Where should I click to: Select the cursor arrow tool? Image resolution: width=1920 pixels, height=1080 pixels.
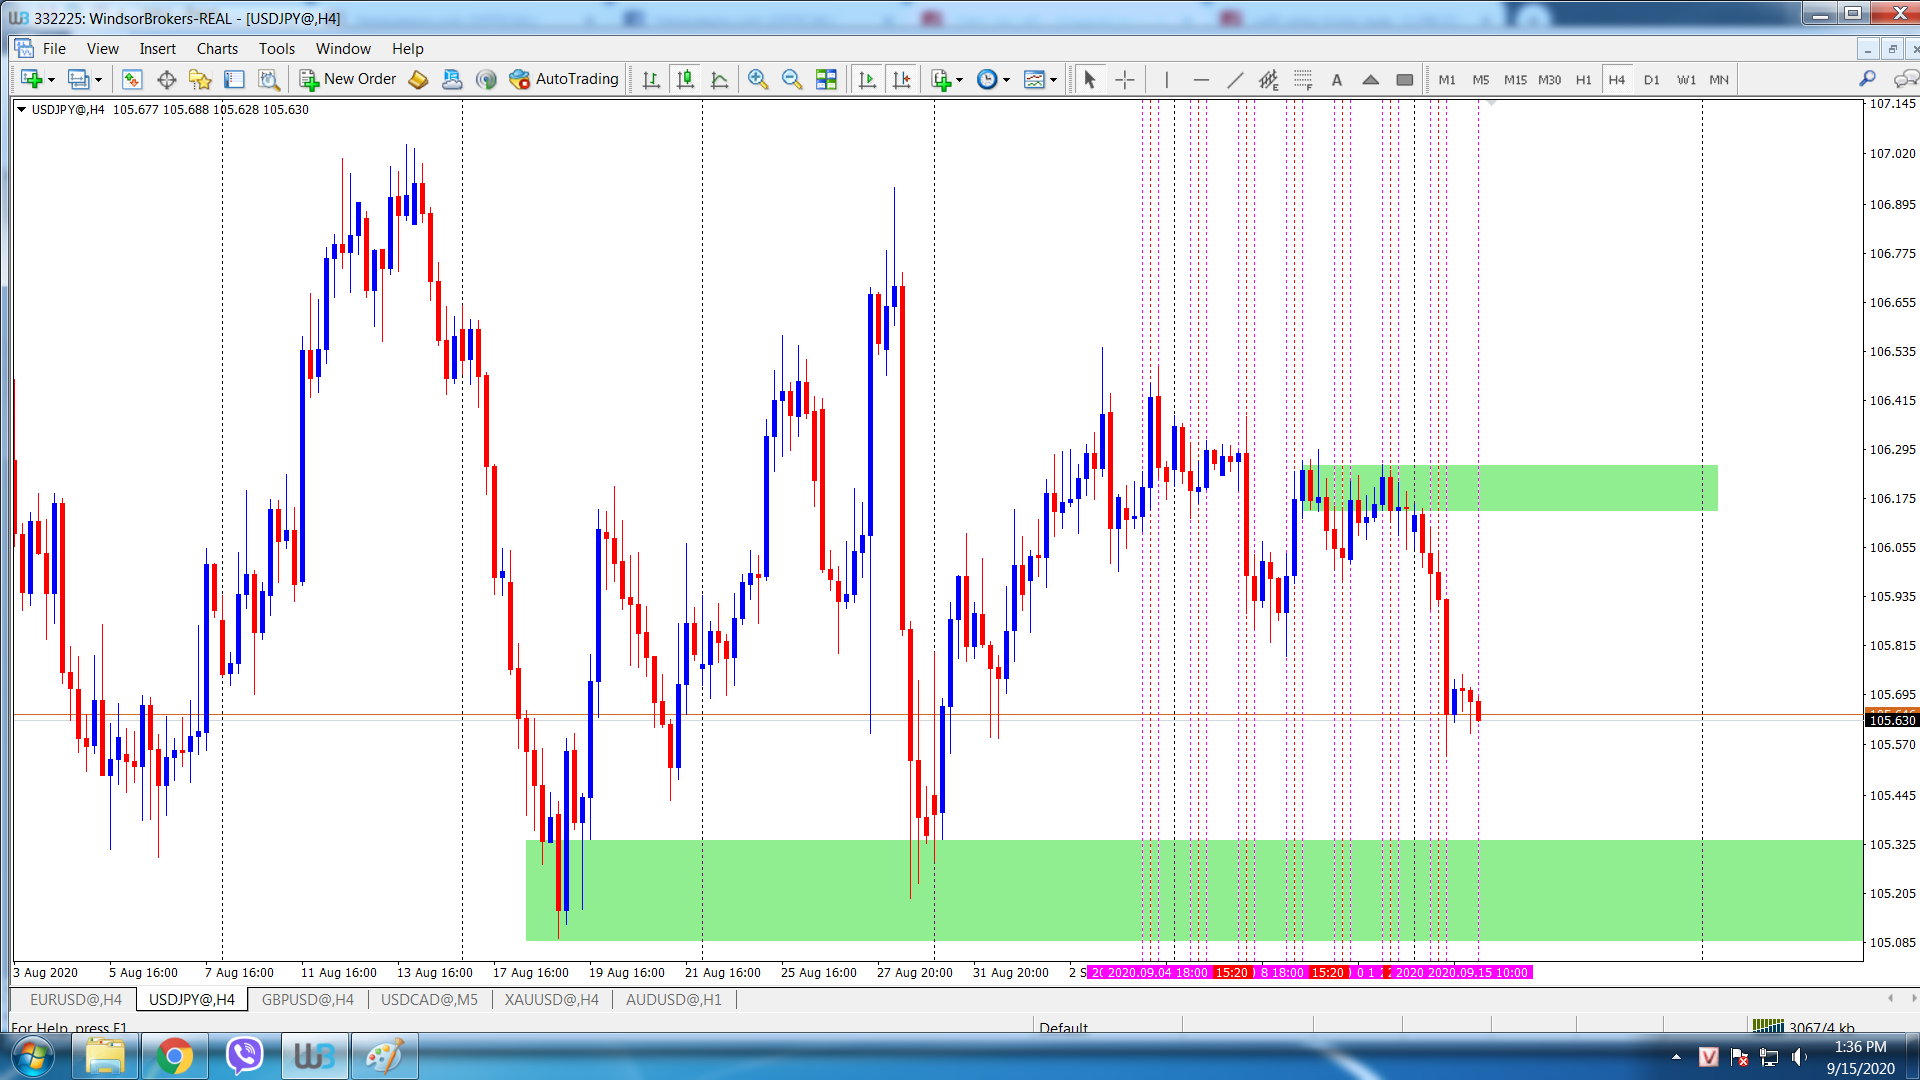click(x=1090, y=79)
